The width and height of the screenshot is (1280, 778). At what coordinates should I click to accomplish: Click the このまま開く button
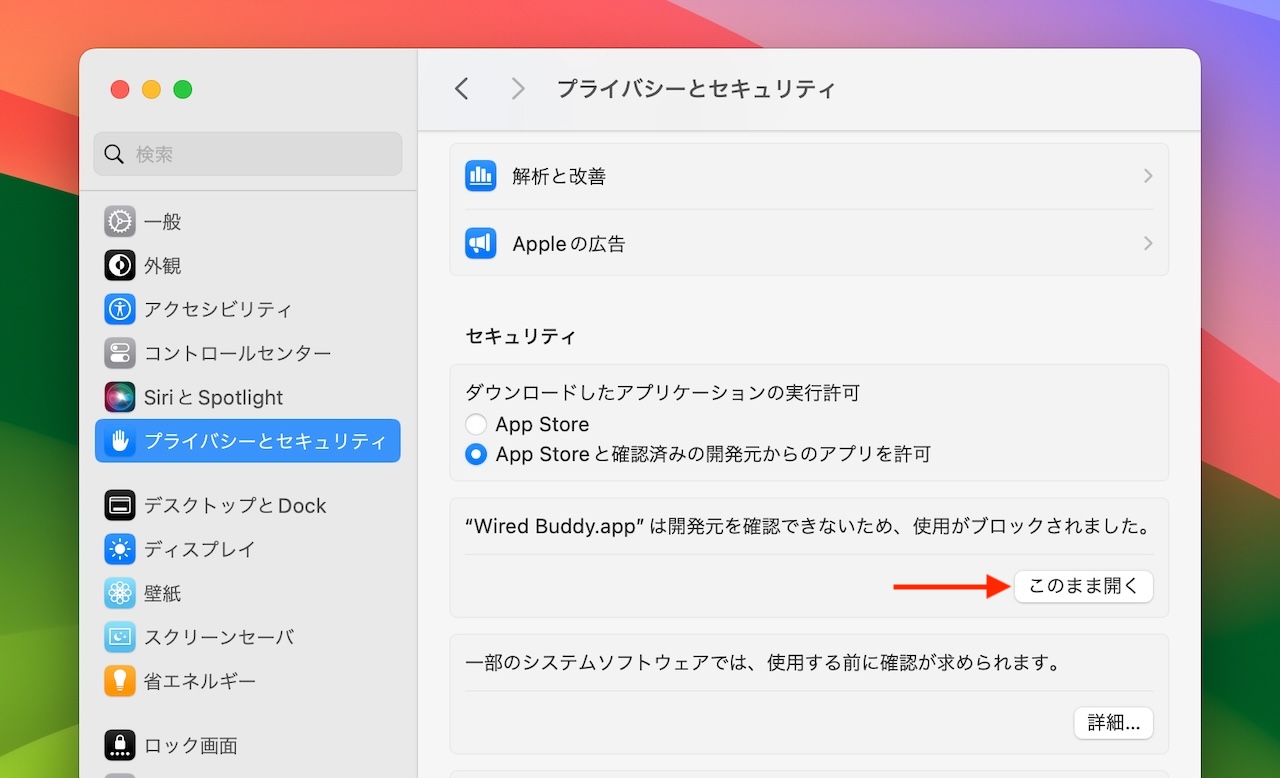tap(1084, 587)
